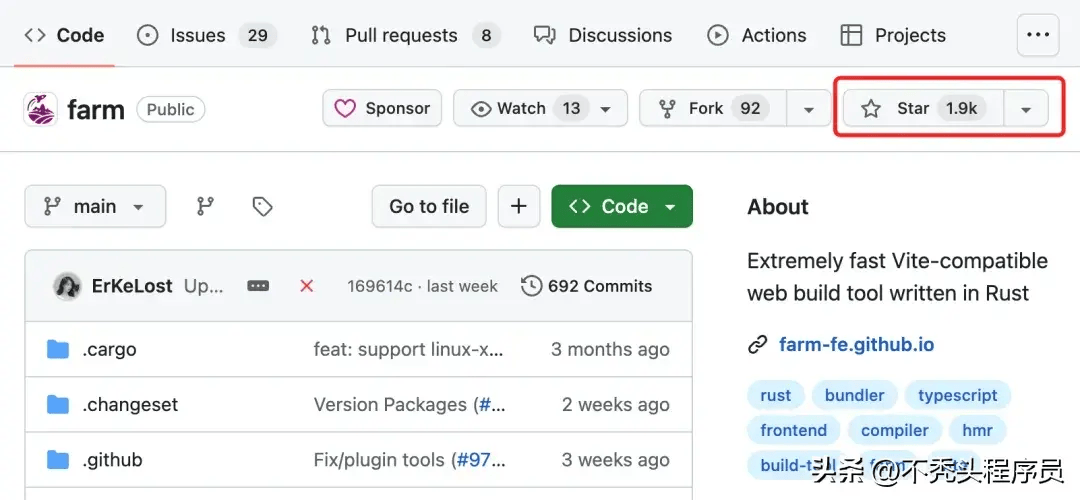The image size is (1080, 500).
Task: Select the rust topic tag
Action: tap(776, 395)
